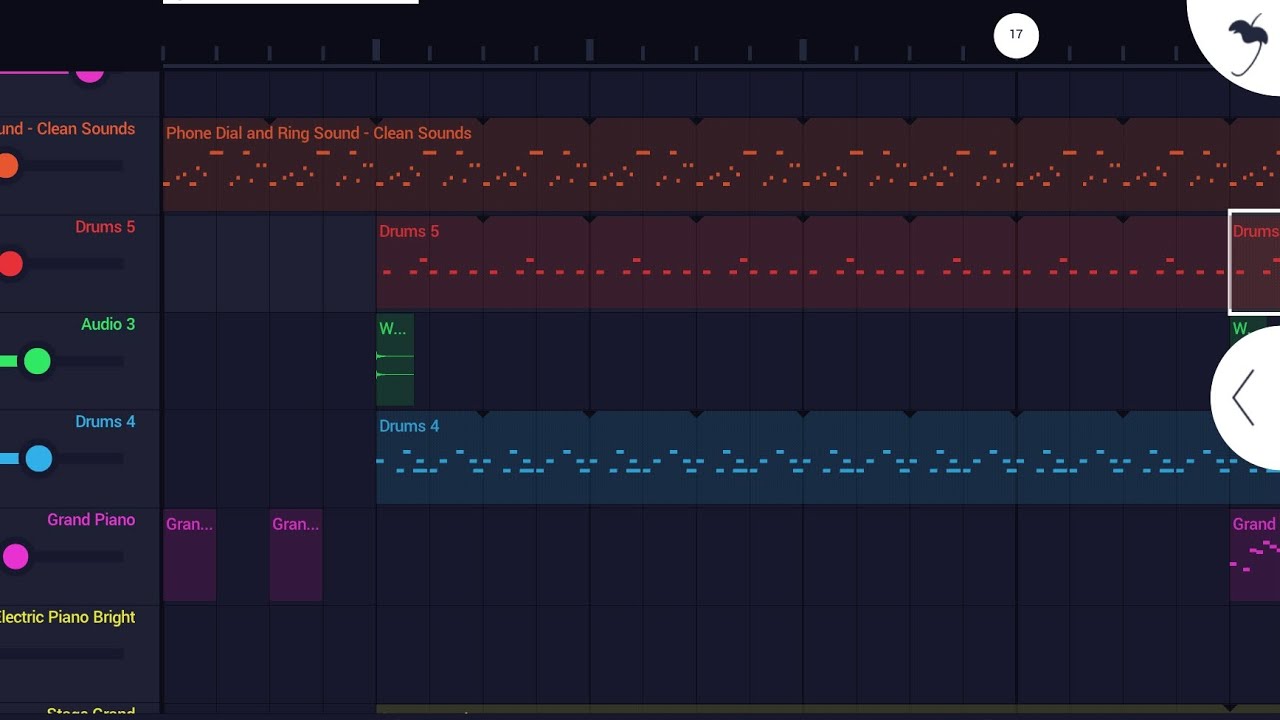Screen dimensions: 1280x720
Task: Expand the side panel with the left arrow
Action: (x=1244, y=397)
